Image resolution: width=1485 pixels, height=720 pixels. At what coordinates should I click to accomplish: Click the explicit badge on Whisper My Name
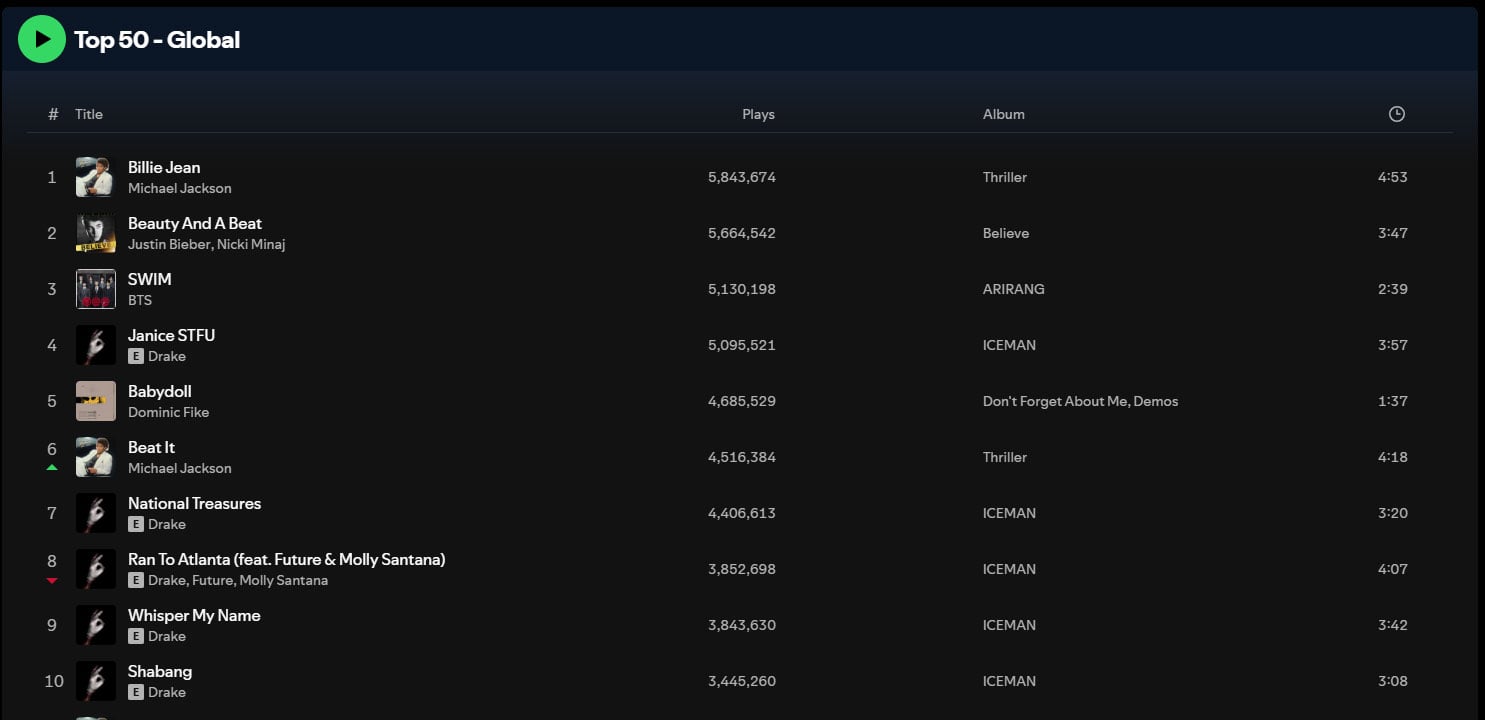pyautogui.click(x=136, y=636)
